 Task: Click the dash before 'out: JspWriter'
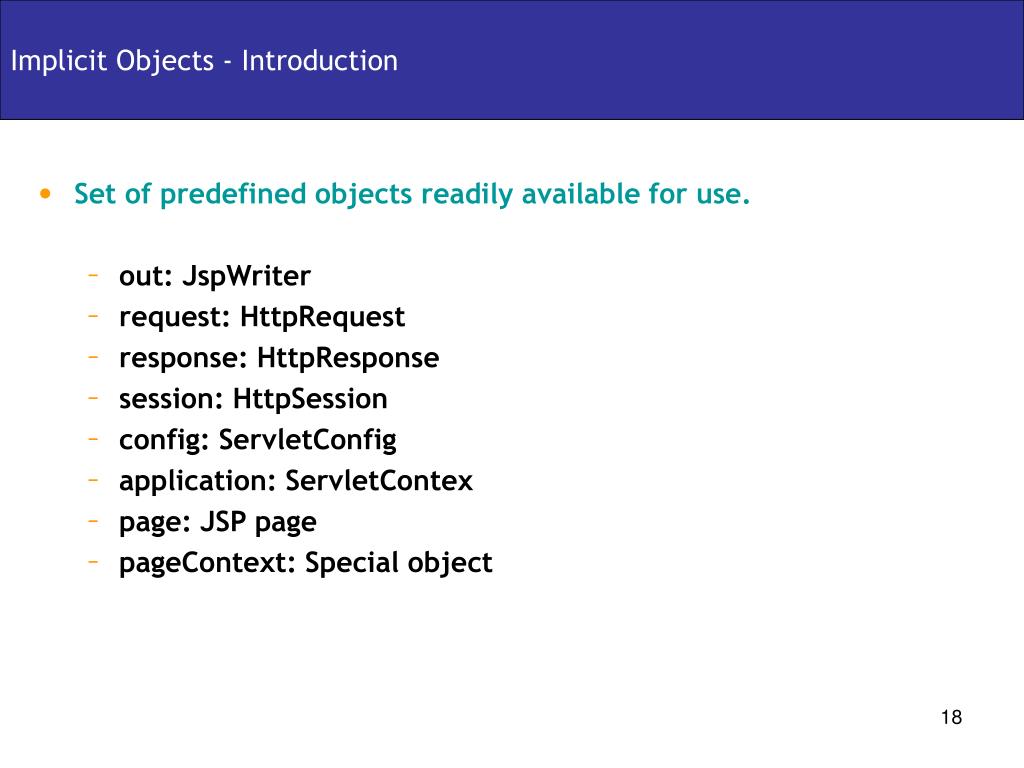[93, 276]
